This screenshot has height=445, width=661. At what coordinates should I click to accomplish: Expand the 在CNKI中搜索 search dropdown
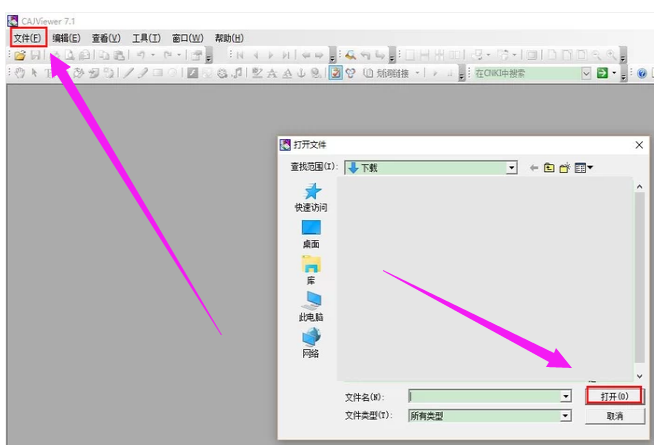[x=586, y=73]
